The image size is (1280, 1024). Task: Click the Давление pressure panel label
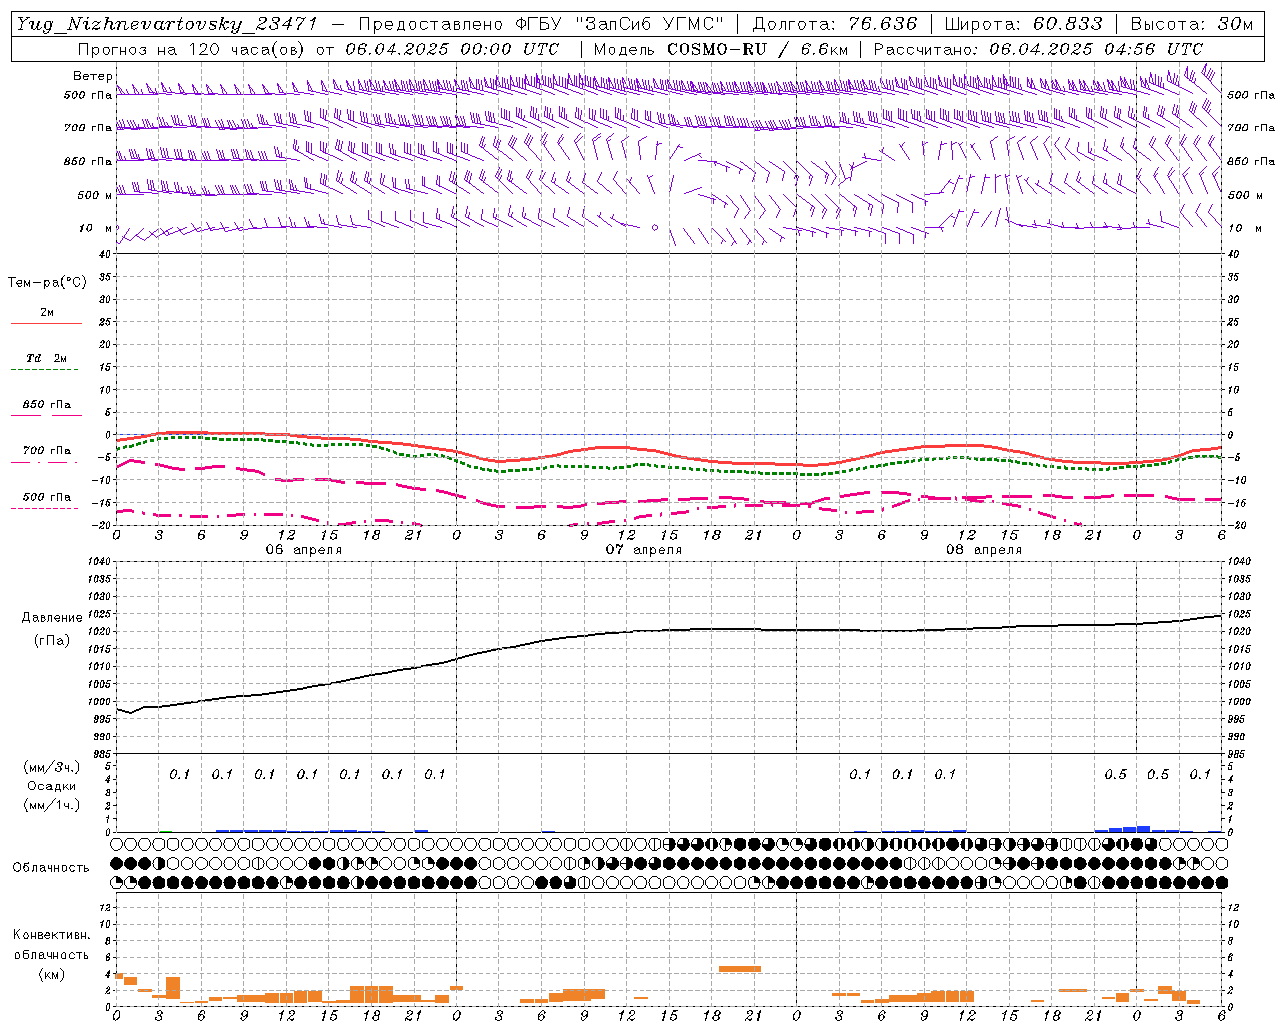point(52,618)
